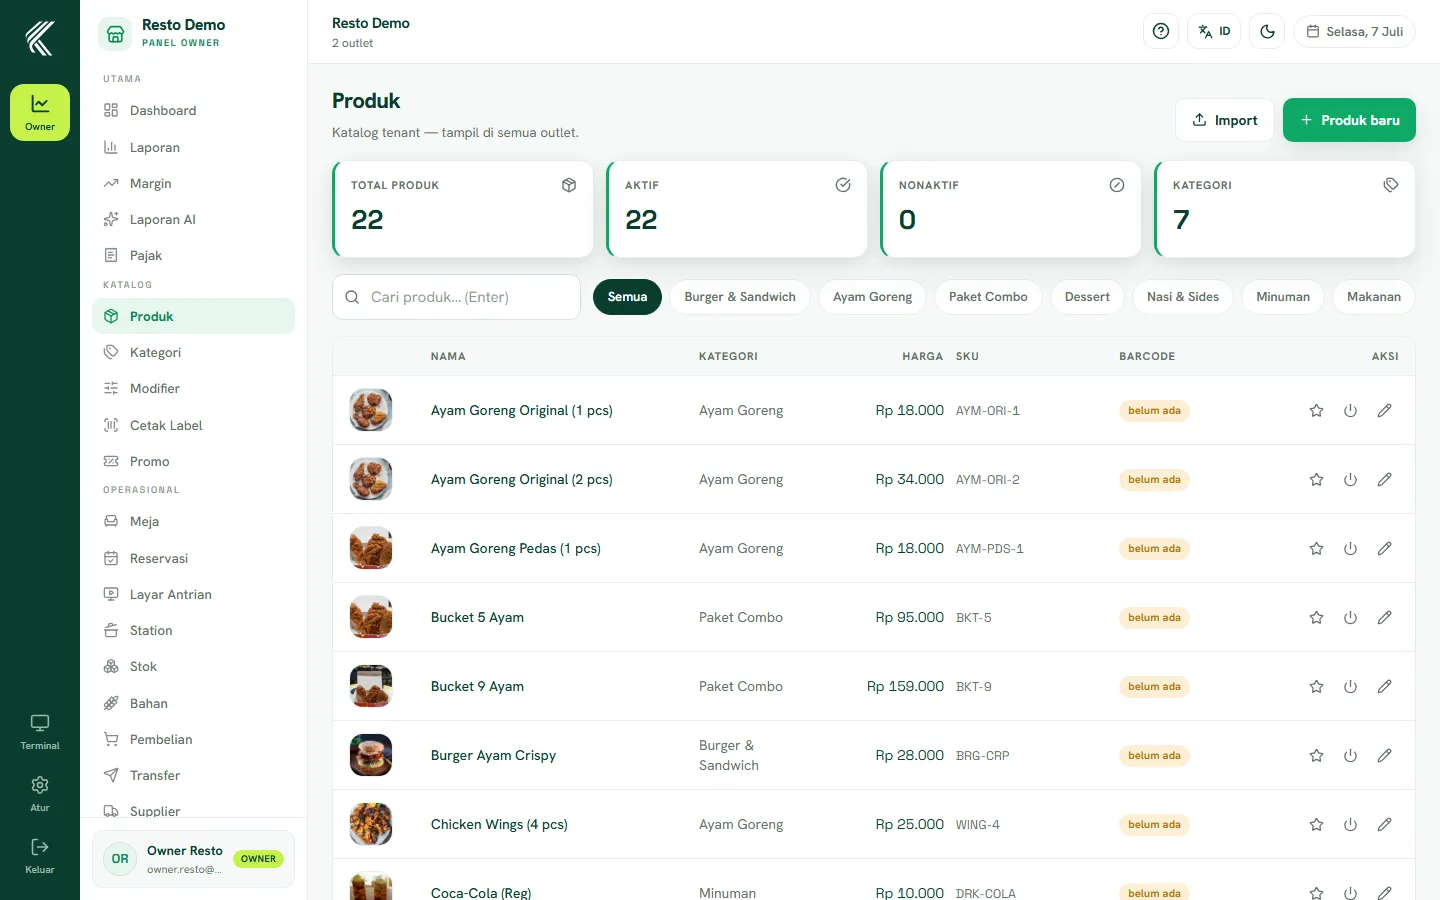This screenshot has height=900, width=1440.
Task: Open the help question mark icon
Action: (x=1161, y=31)
